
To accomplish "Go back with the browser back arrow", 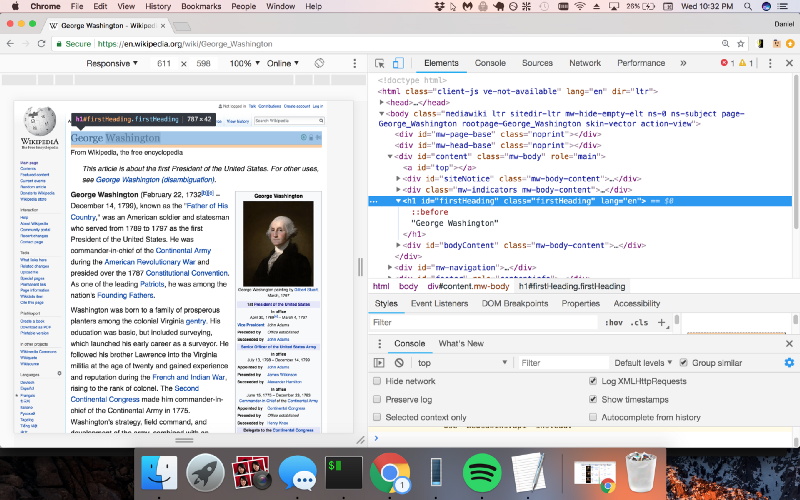I will [x=10, y=44].
